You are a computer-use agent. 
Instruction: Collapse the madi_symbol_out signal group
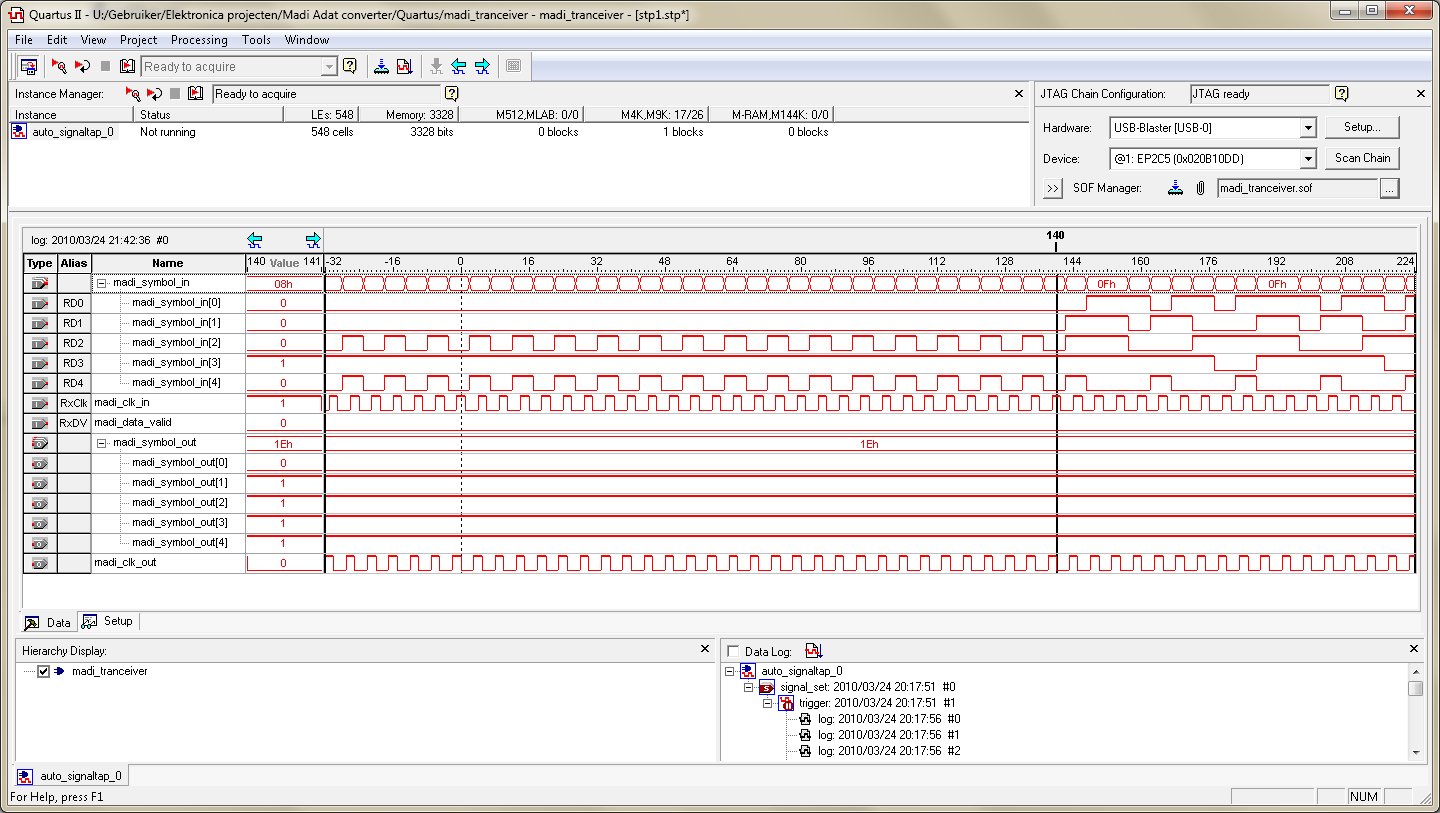click(101, 443)
